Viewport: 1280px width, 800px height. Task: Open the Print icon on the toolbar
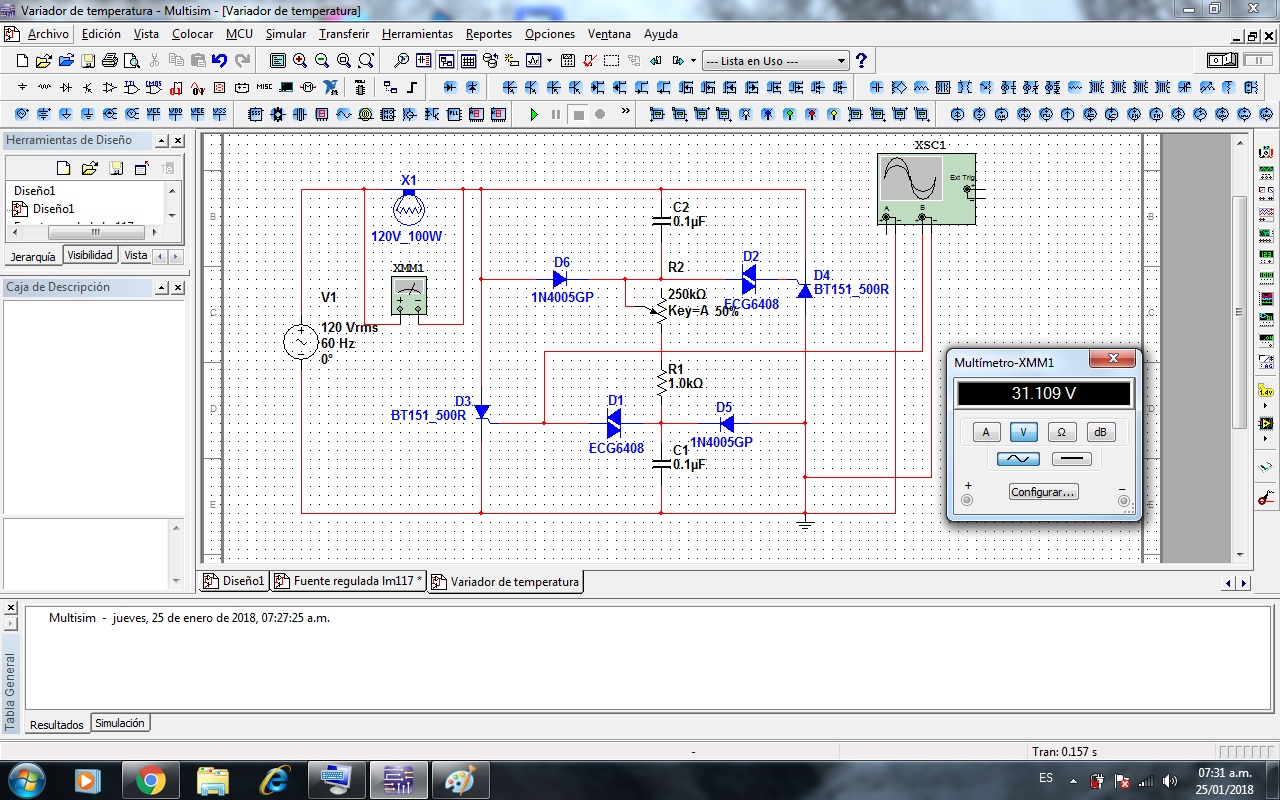(x=109, y=59)
